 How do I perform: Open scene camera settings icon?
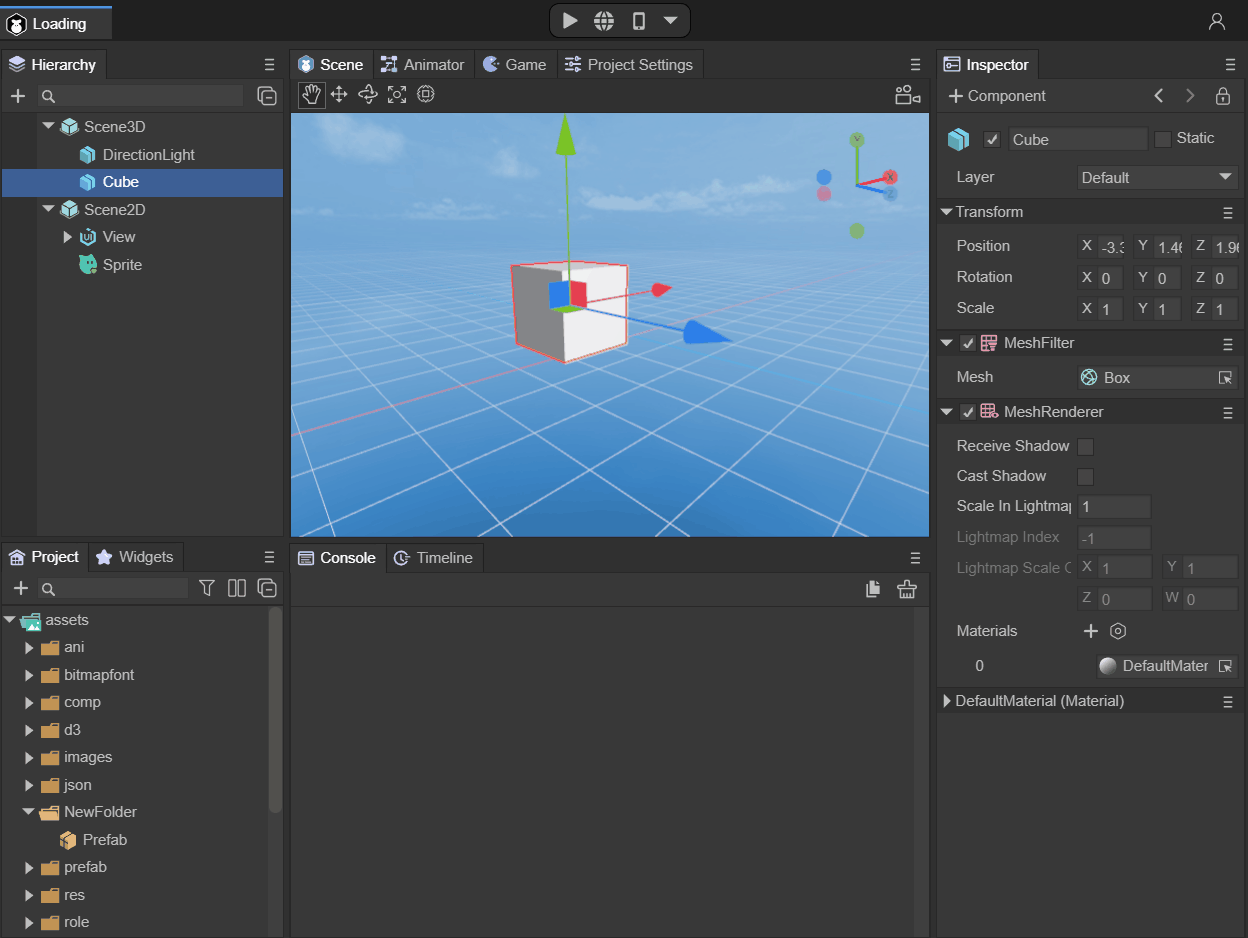[x=907, y=95]
